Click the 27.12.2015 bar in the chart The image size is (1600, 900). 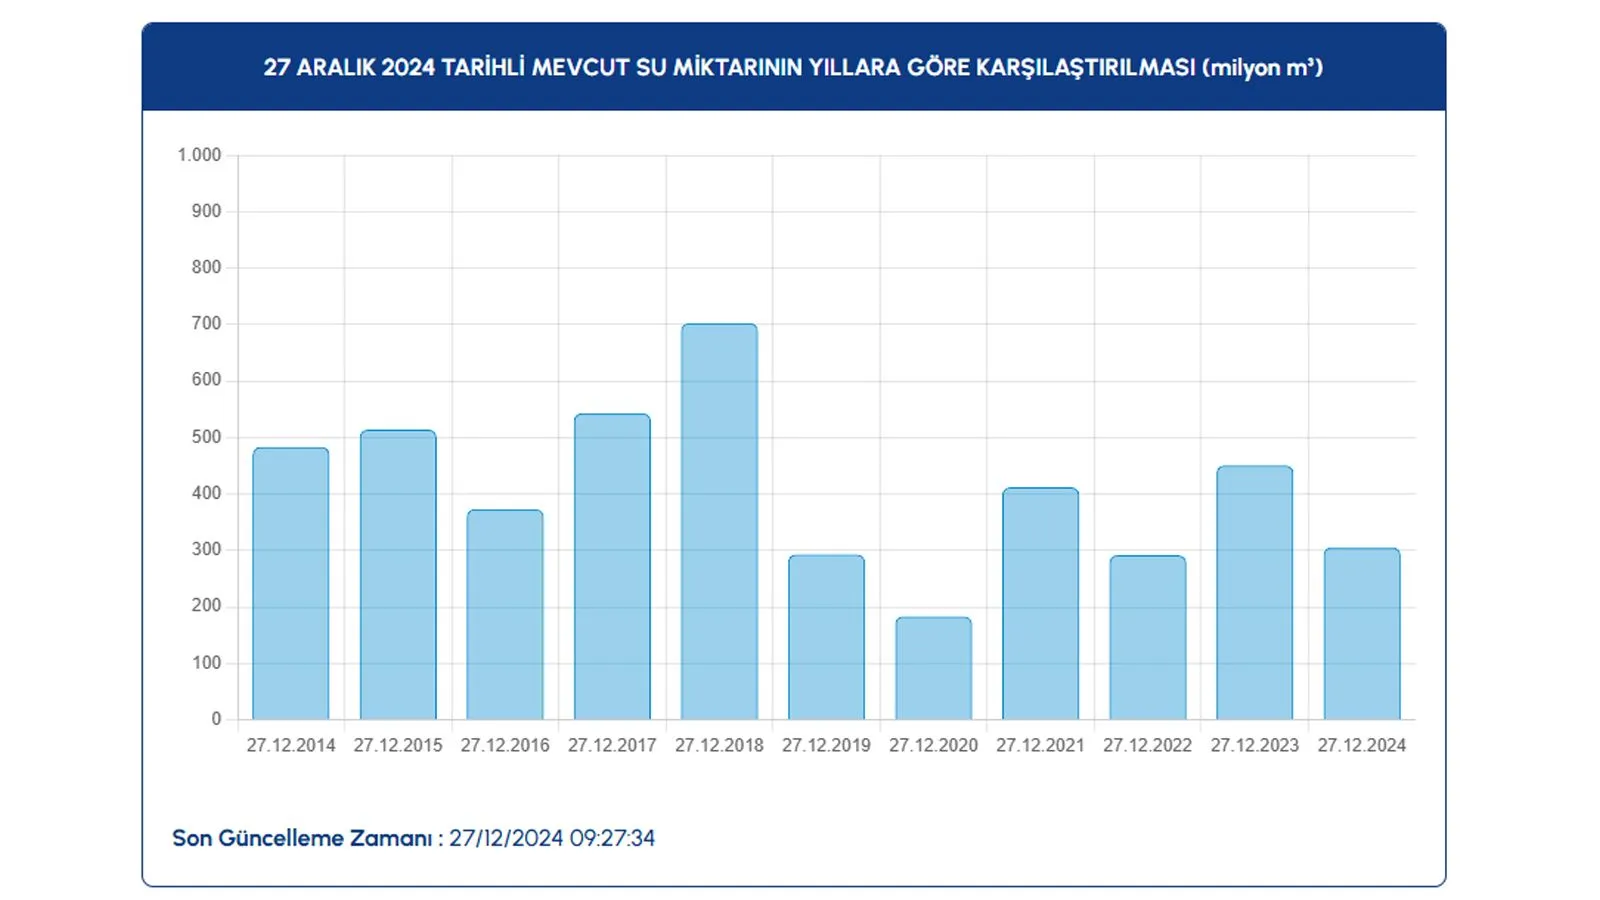point(398,575)
